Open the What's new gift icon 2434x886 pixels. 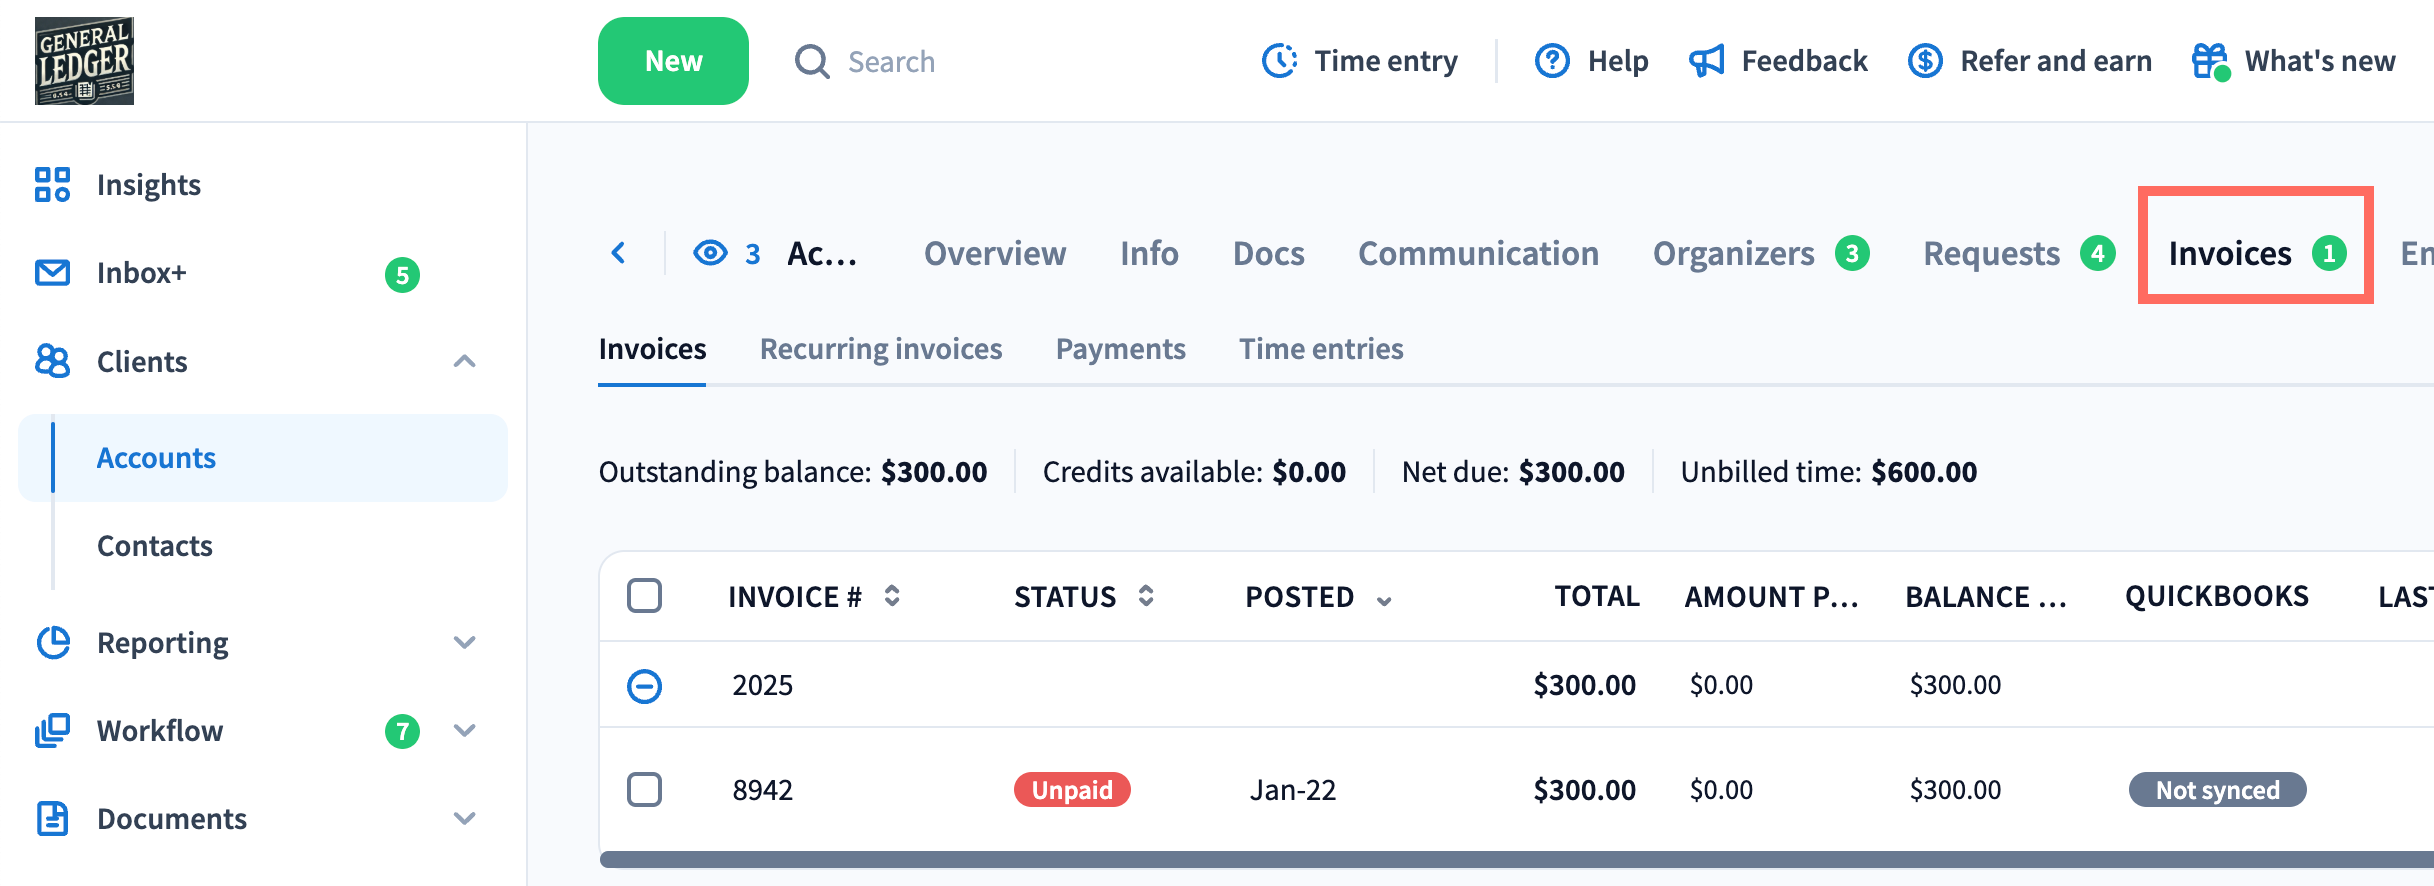(x=2209, y=61)
